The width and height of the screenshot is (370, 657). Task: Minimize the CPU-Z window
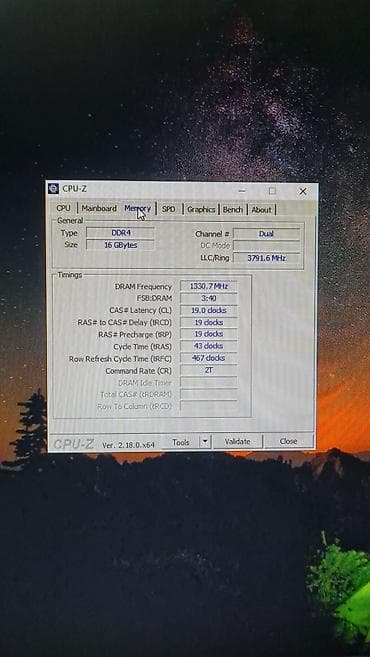(242, 191)
